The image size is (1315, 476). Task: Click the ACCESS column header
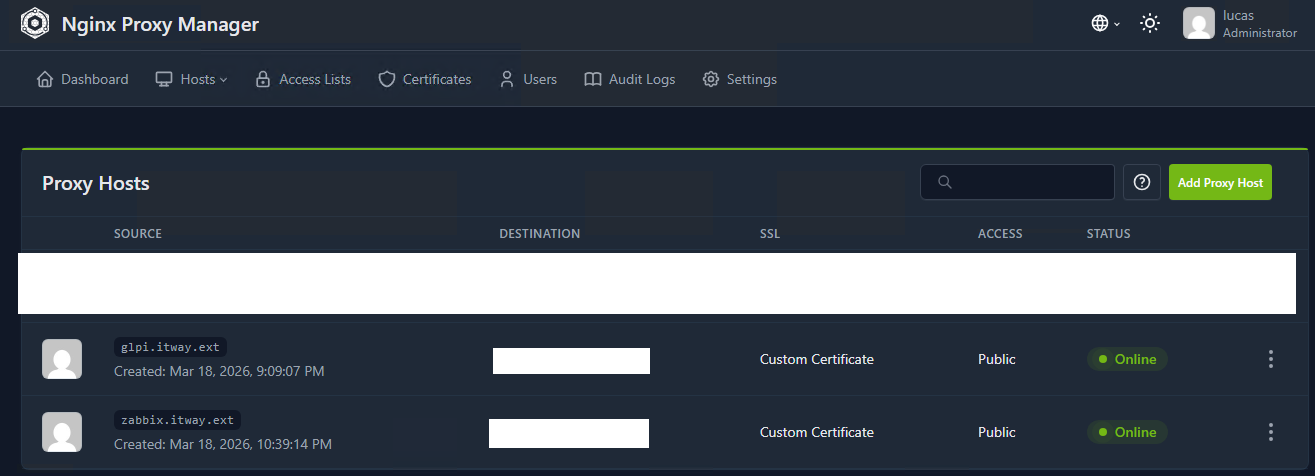[x=1000, y=234]
